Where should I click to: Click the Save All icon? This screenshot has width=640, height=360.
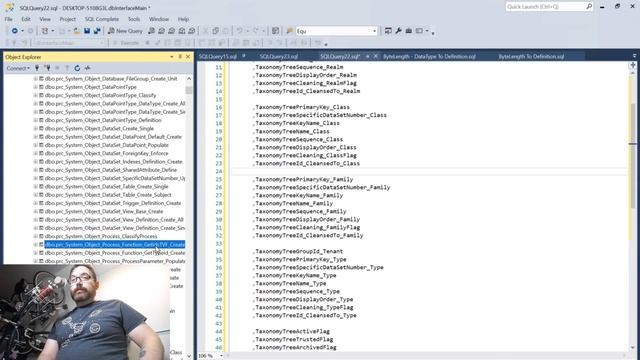coord(97,31)
